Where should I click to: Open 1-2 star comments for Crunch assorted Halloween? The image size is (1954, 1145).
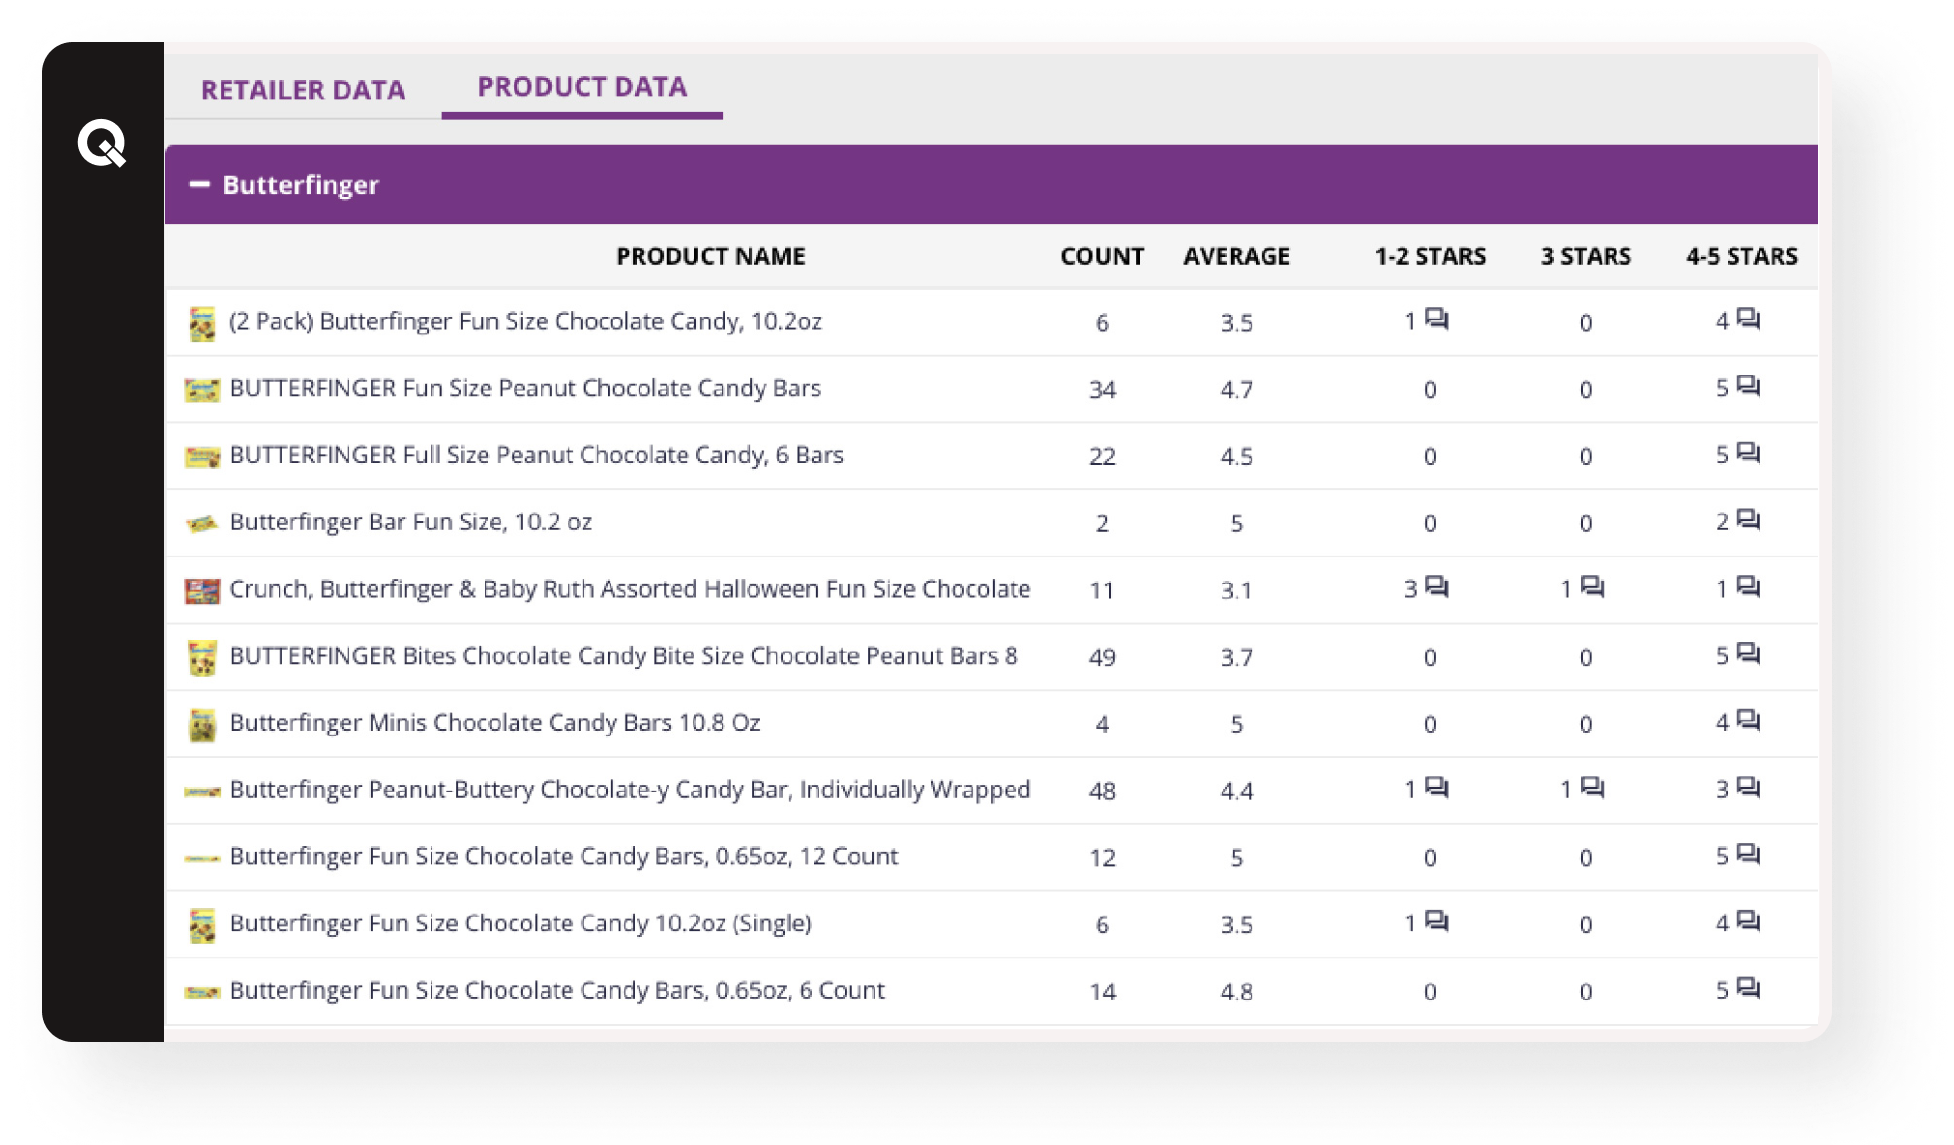pos(1437,587)
